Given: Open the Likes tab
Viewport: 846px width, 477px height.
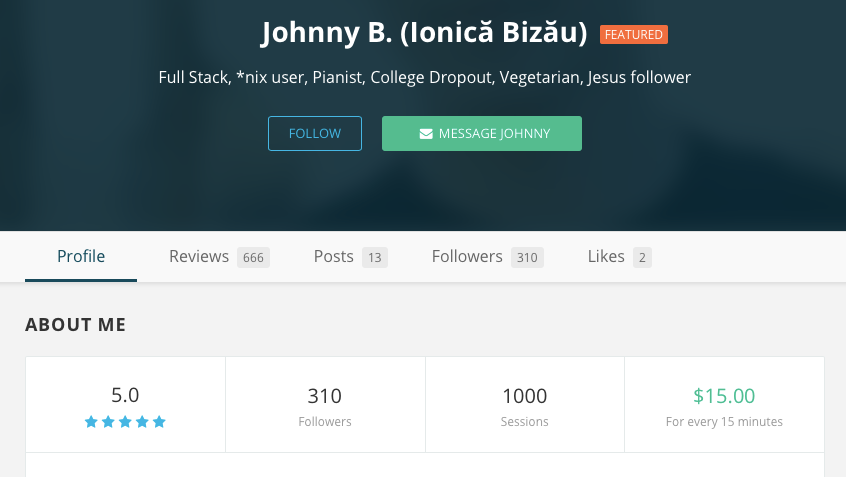Looking at the screenshot, I should click(619, 256).
